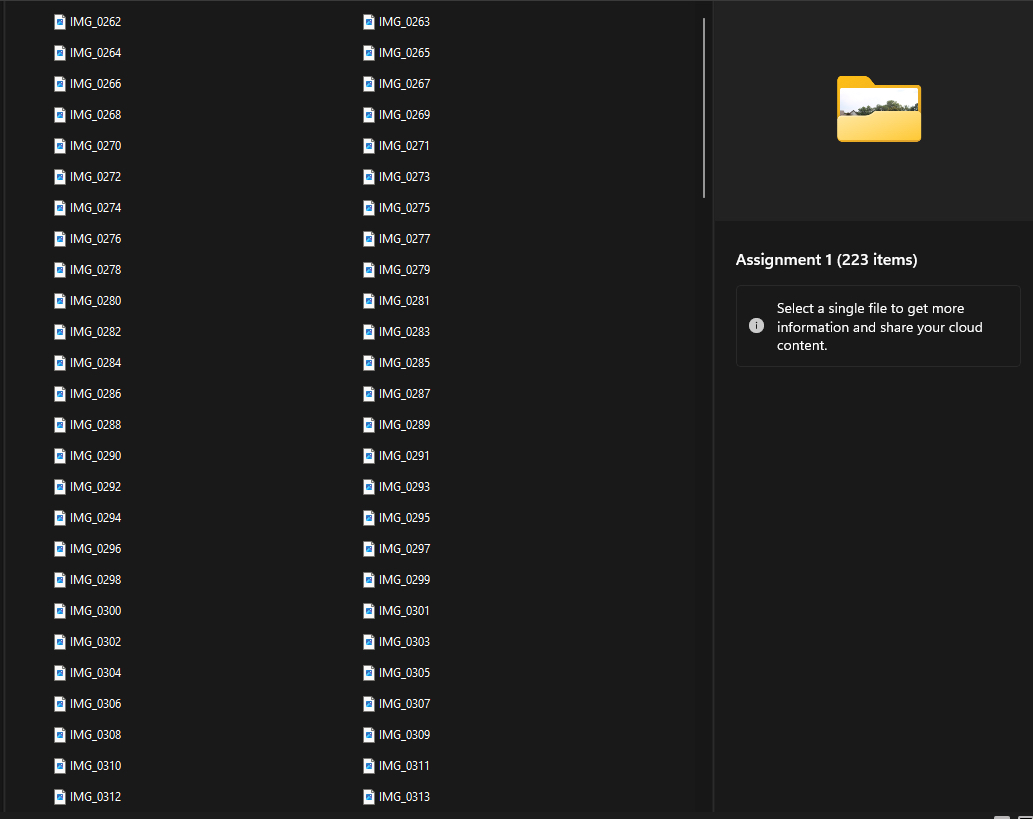
Task: Select the file icon for IMG_0288
Action: point(60,425)
